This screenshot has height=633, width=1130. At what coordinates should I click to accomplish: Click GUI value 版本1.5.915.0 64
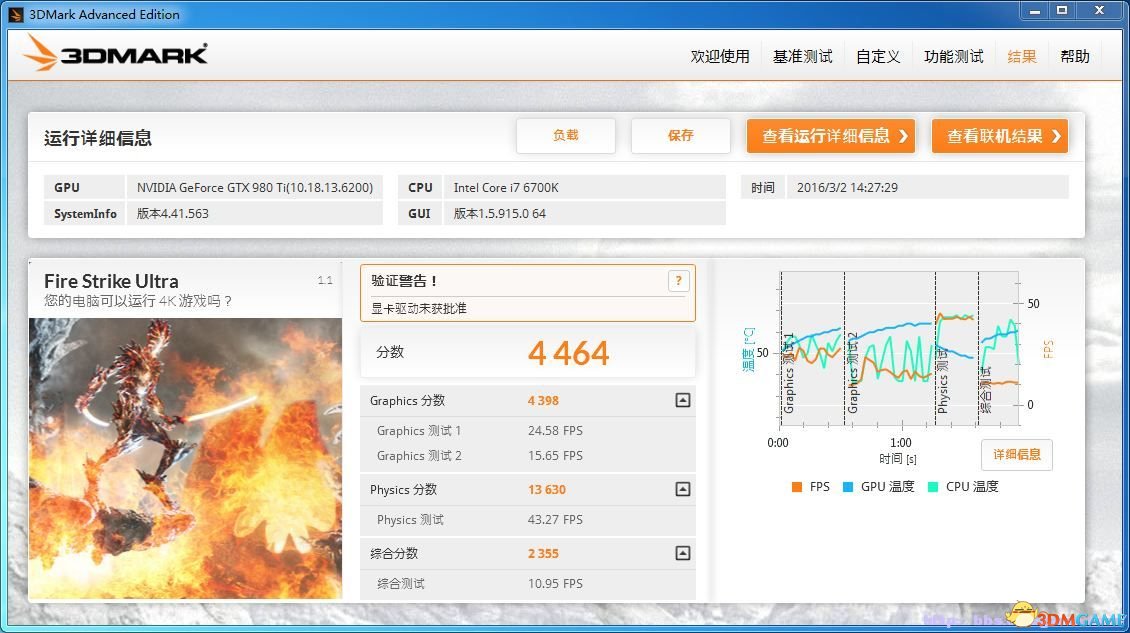584,213
